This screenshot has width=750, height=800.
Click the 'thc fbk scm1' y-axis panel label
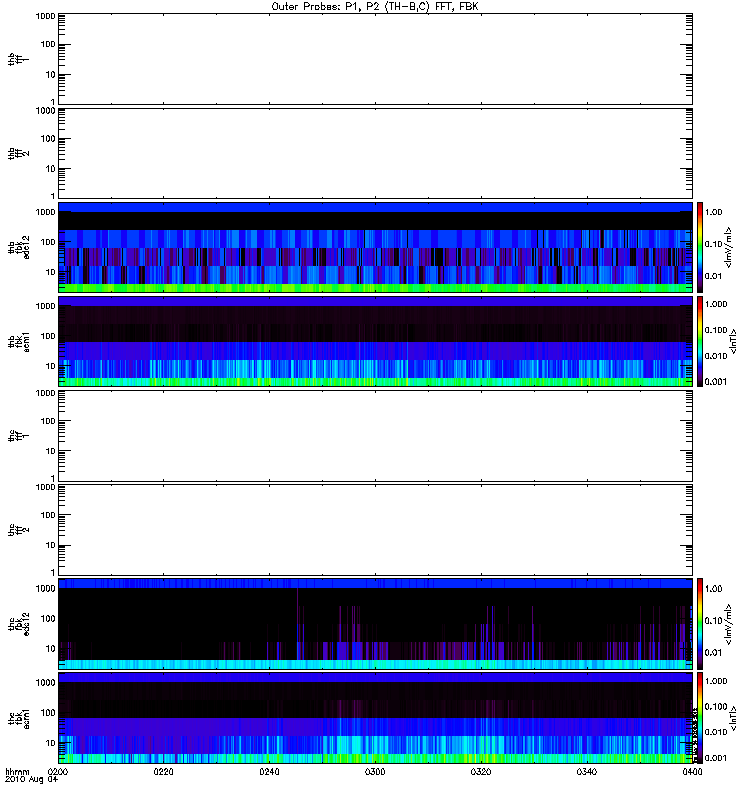point(19,718)
